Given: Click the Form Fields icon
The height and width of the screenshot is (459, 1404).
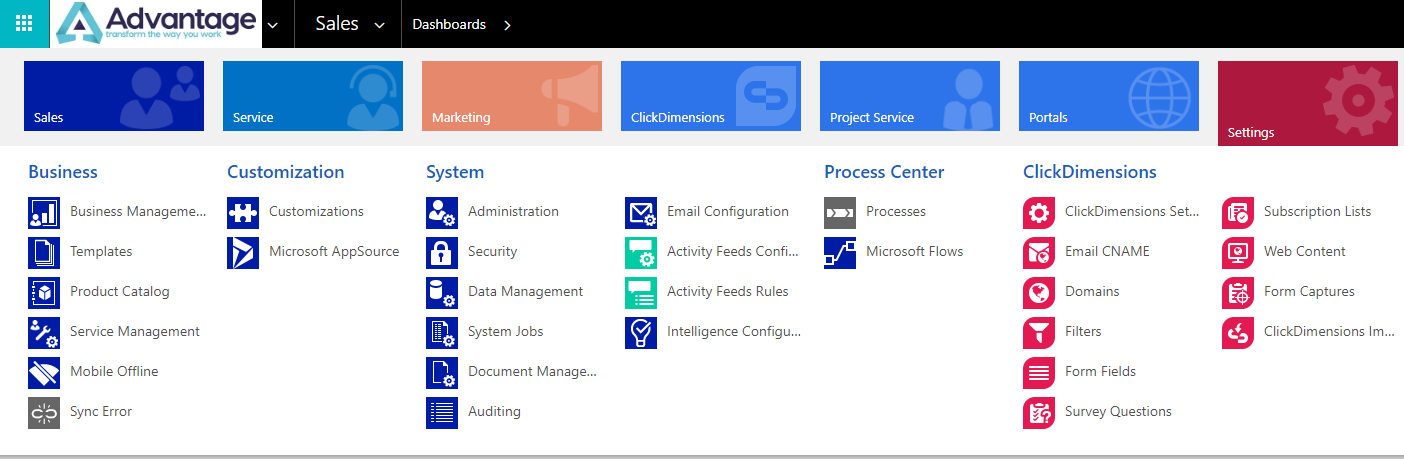Looking at the screenshot, I should click(x=1039, y=373).
